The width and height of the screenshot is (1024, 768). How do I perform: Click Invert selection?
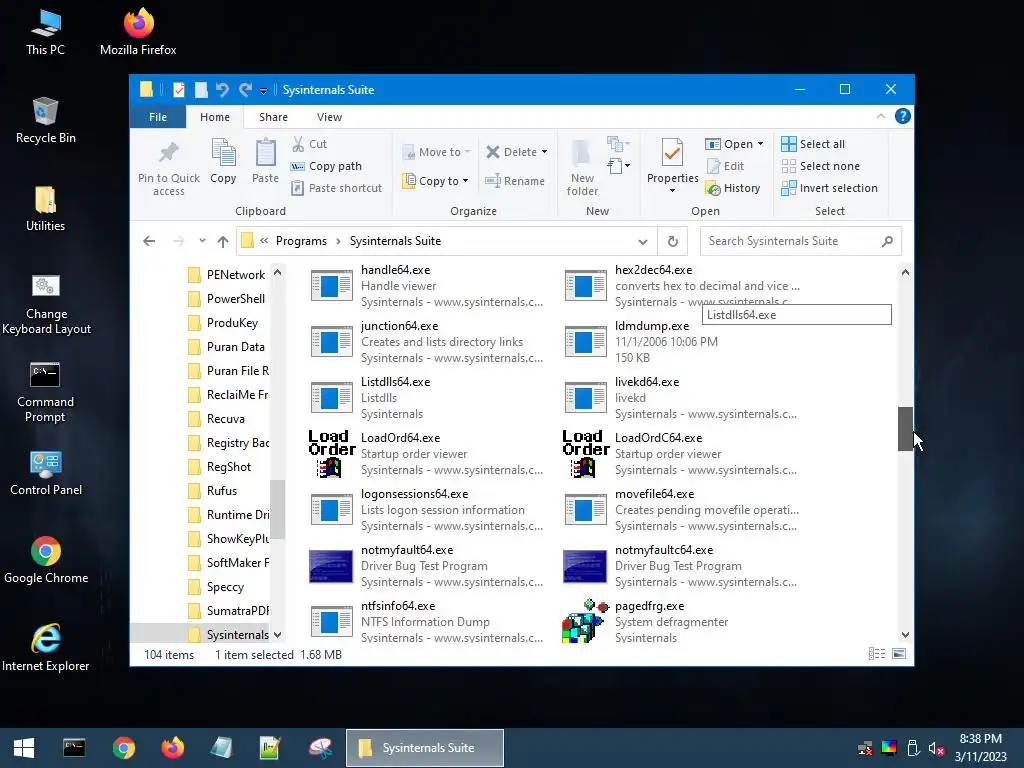[829, 188]
